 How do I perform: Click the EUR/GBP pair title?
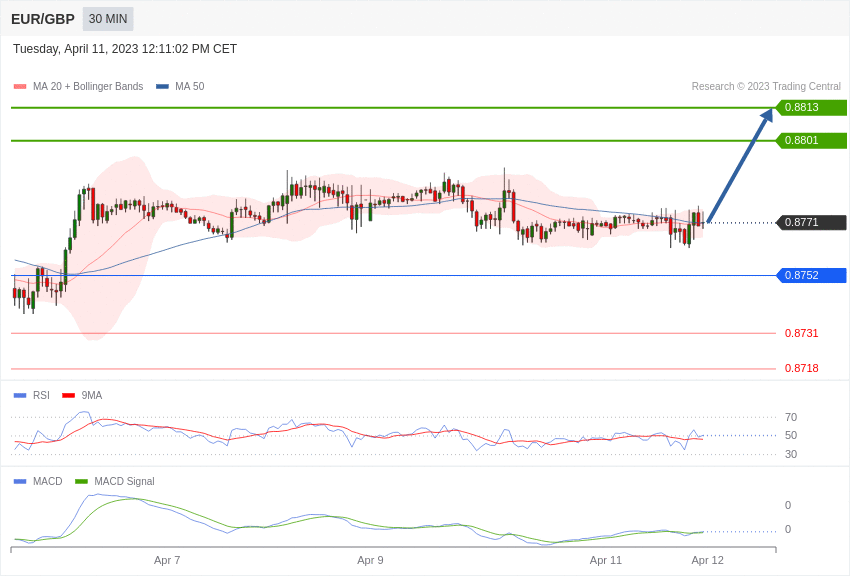43,19
